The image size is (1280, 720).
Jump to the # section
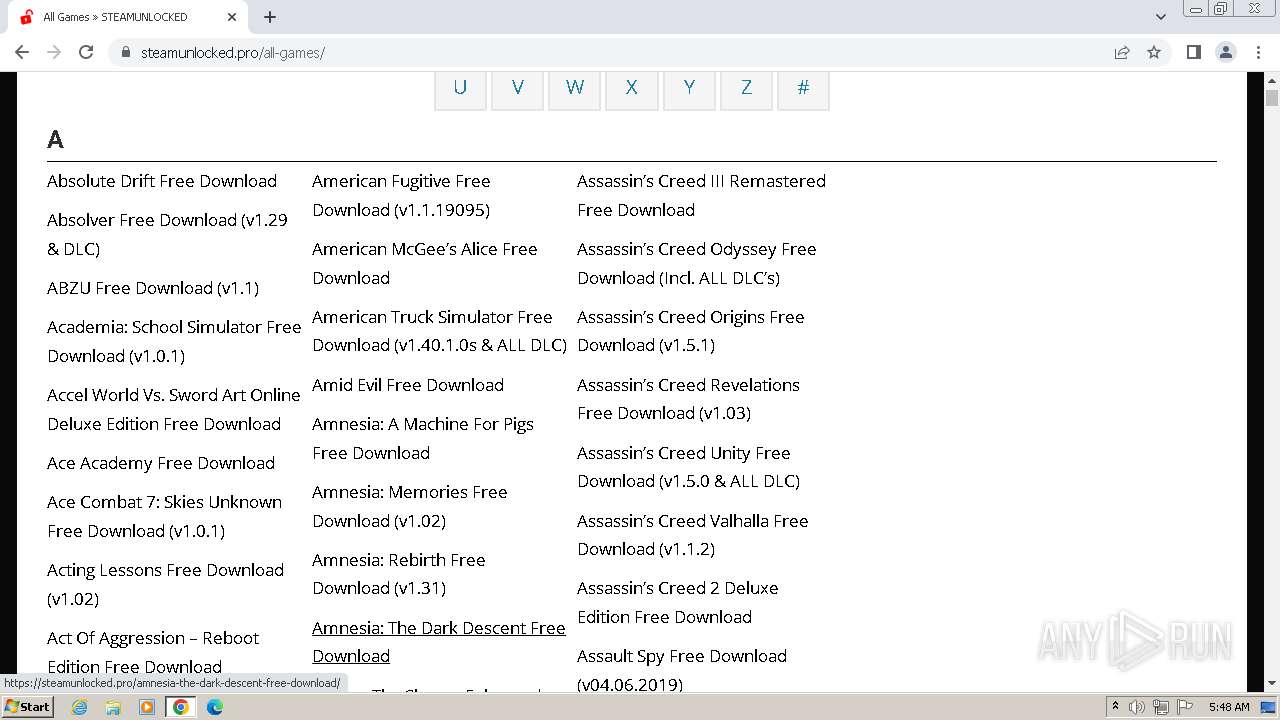803,87
